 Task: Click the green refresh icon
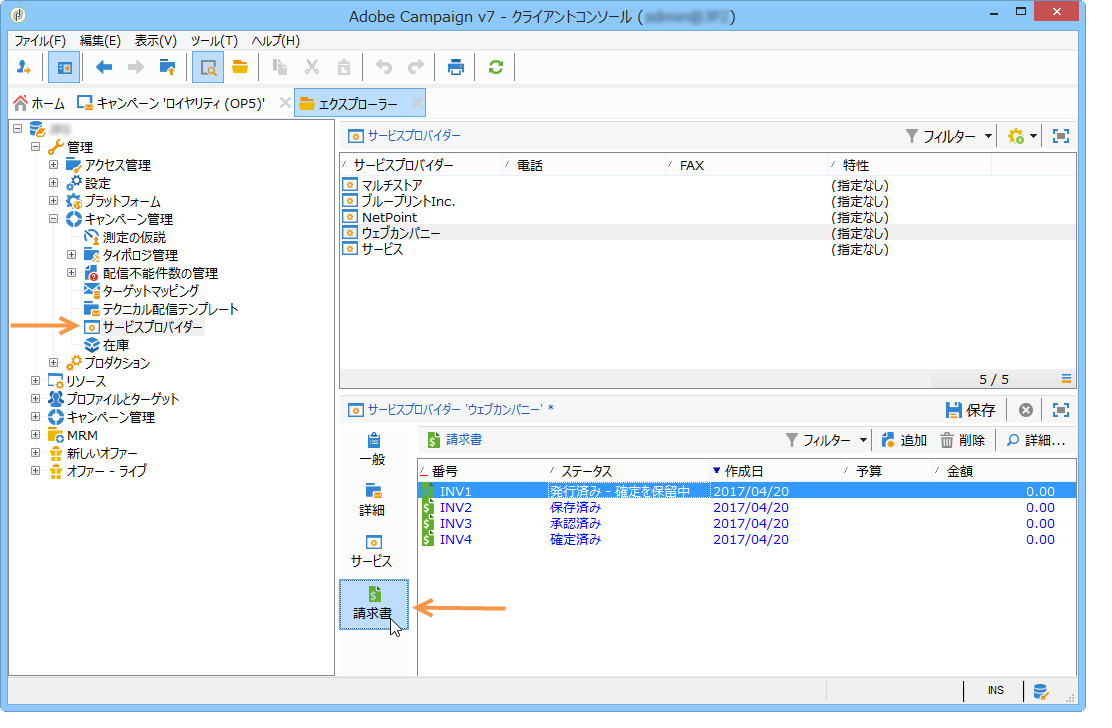point(496,67)
